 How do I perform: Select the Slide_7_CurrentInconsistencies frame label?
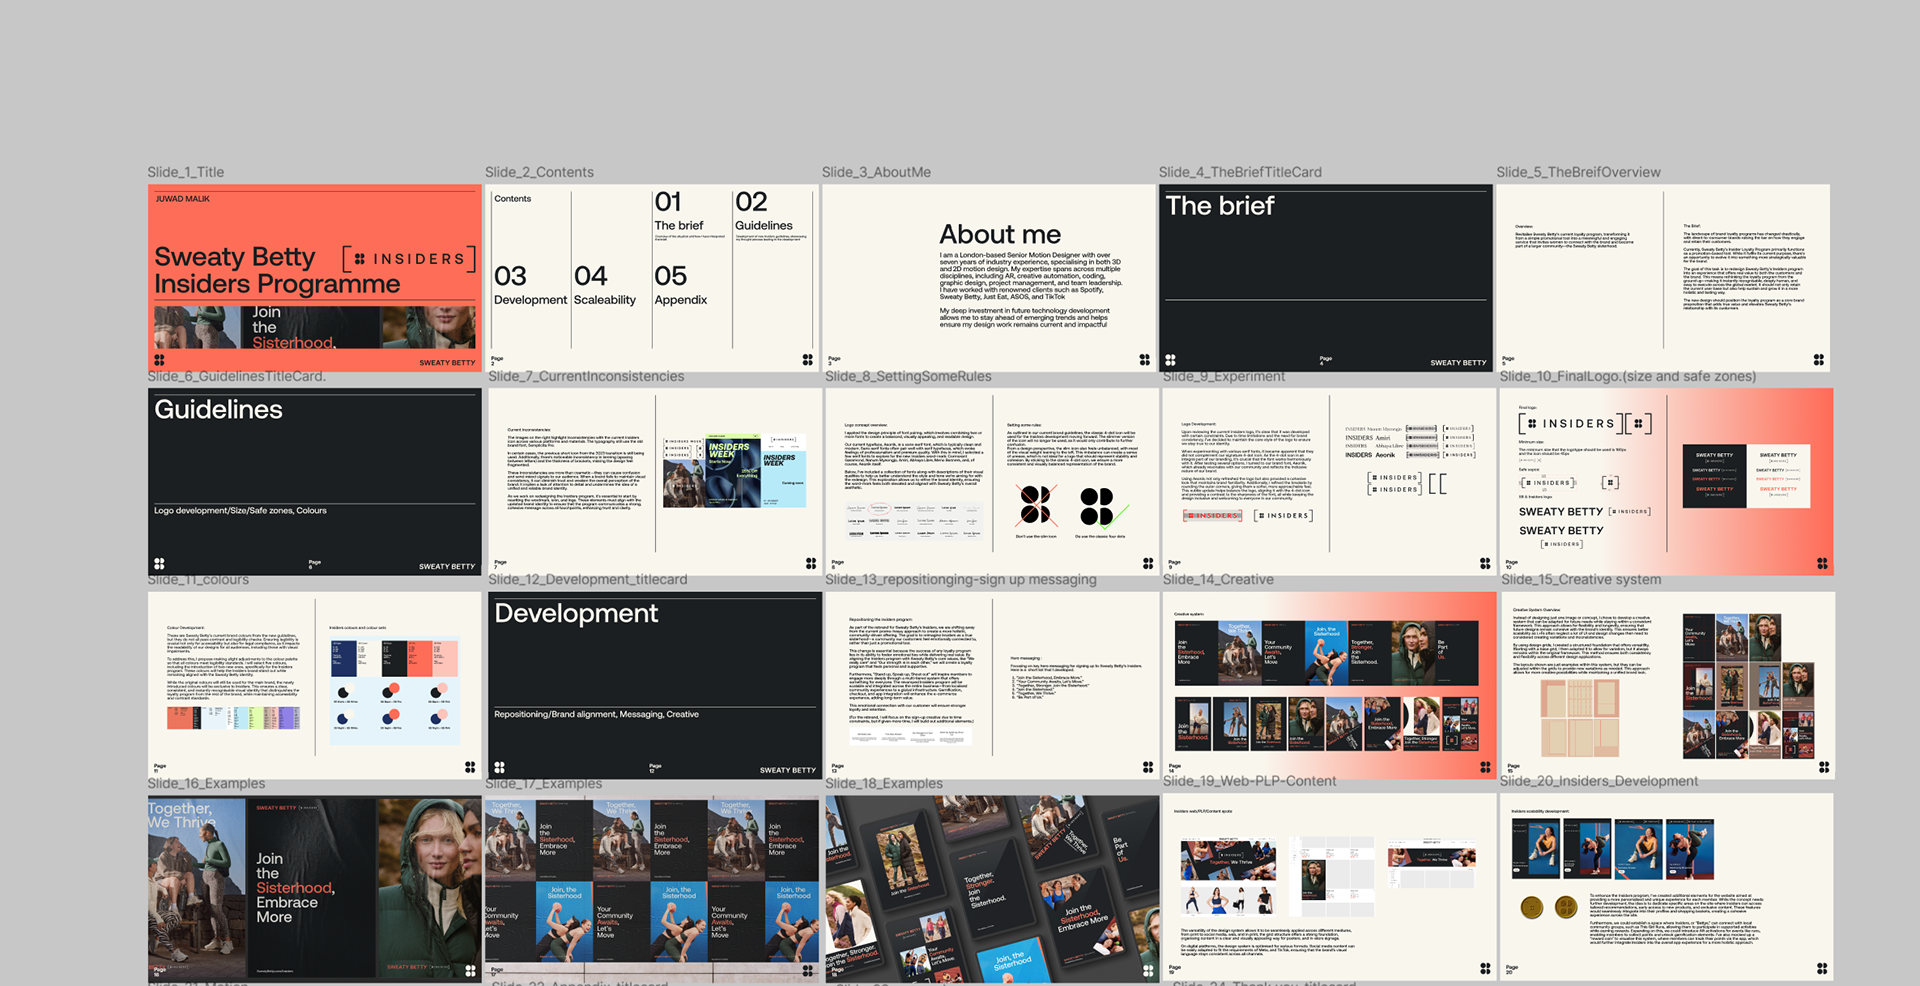pyautogui.click(x=586, y=376)
